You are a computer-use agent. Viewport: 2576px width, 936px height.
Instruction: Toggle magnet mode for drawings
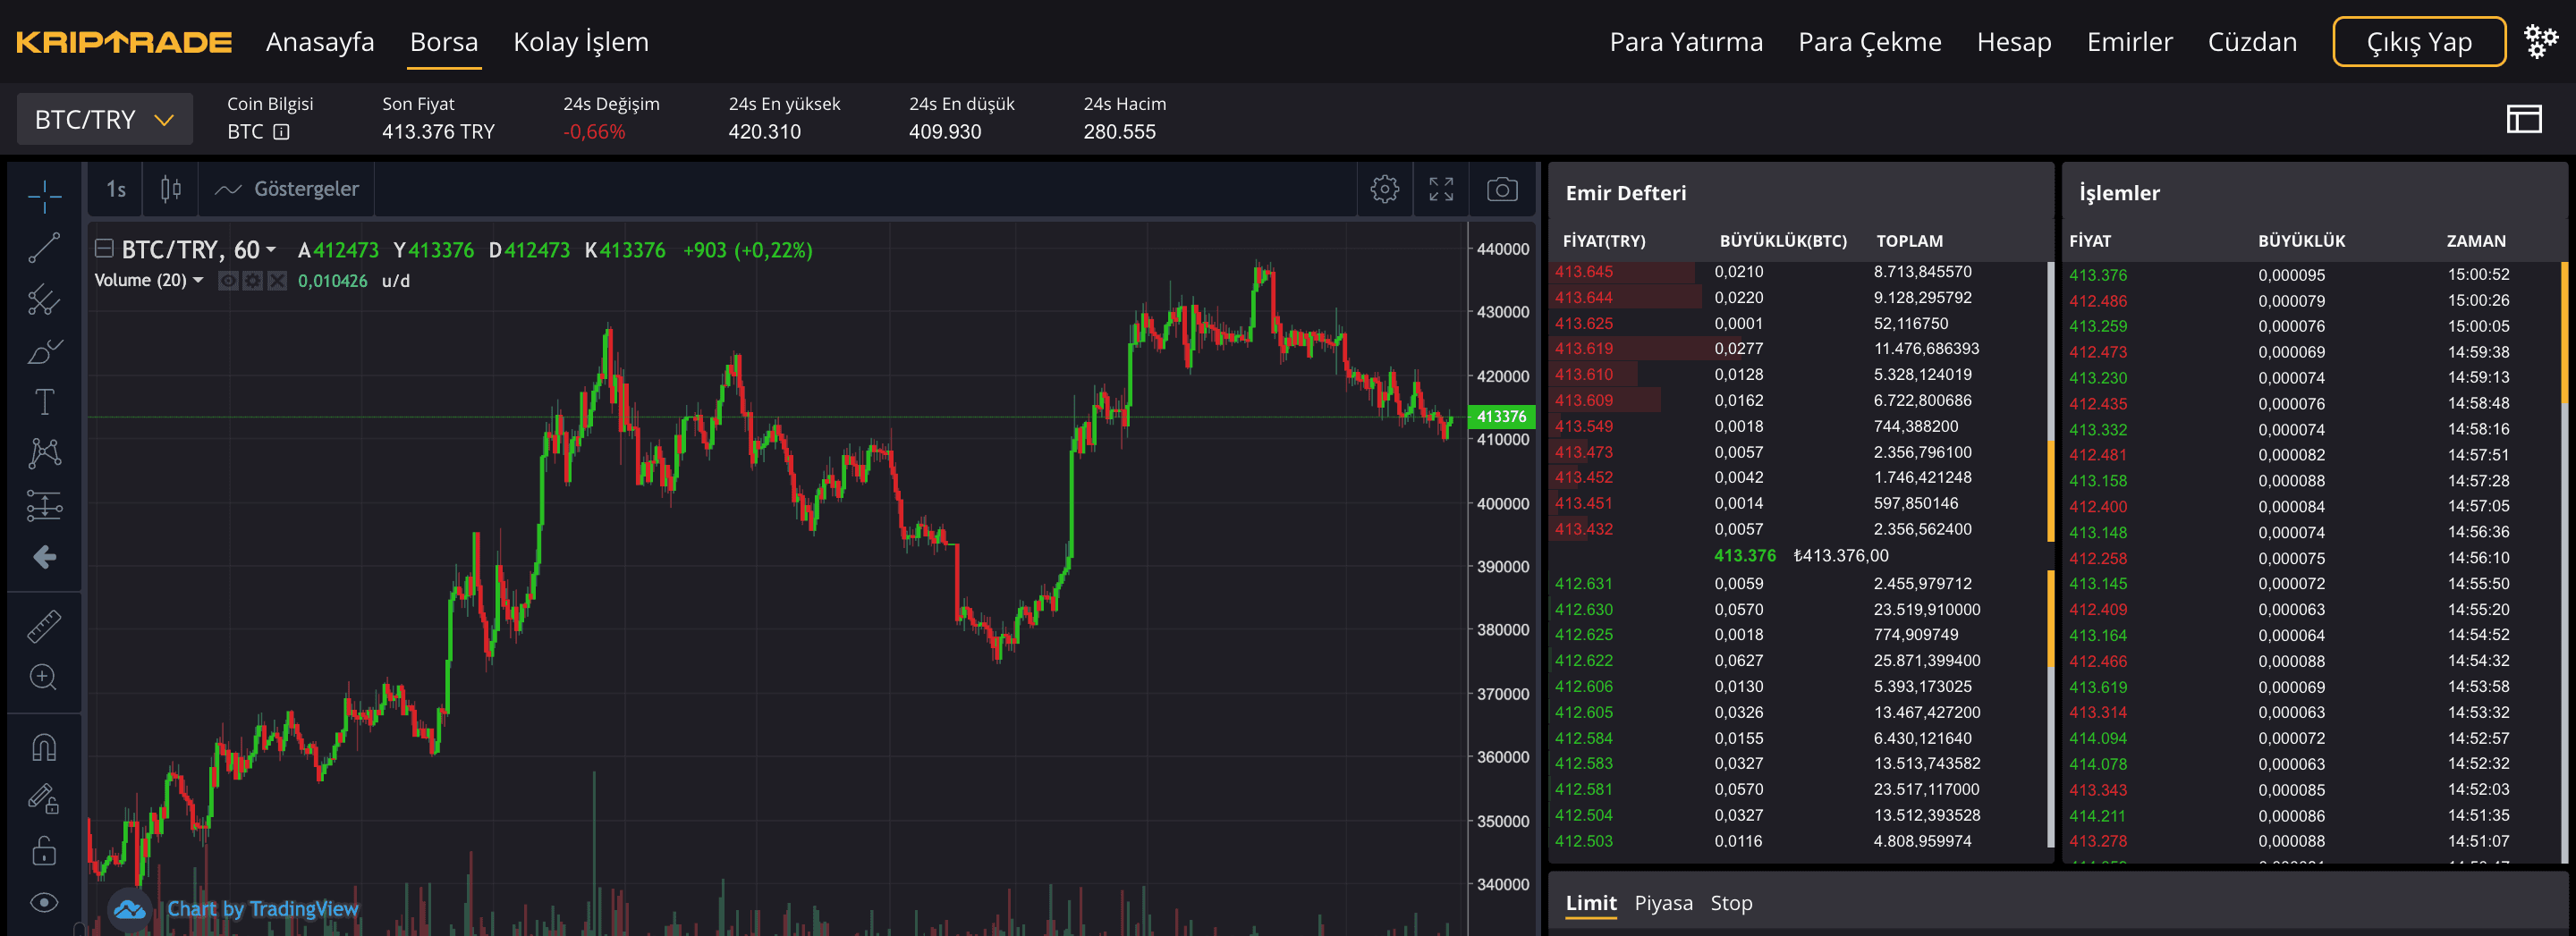44,747
